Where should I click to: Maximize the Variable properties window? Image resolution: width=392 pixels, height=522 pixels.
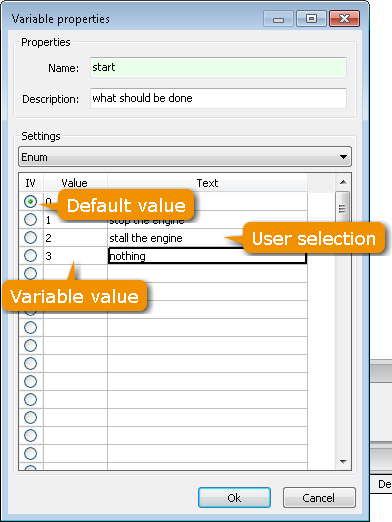point(311,19)
